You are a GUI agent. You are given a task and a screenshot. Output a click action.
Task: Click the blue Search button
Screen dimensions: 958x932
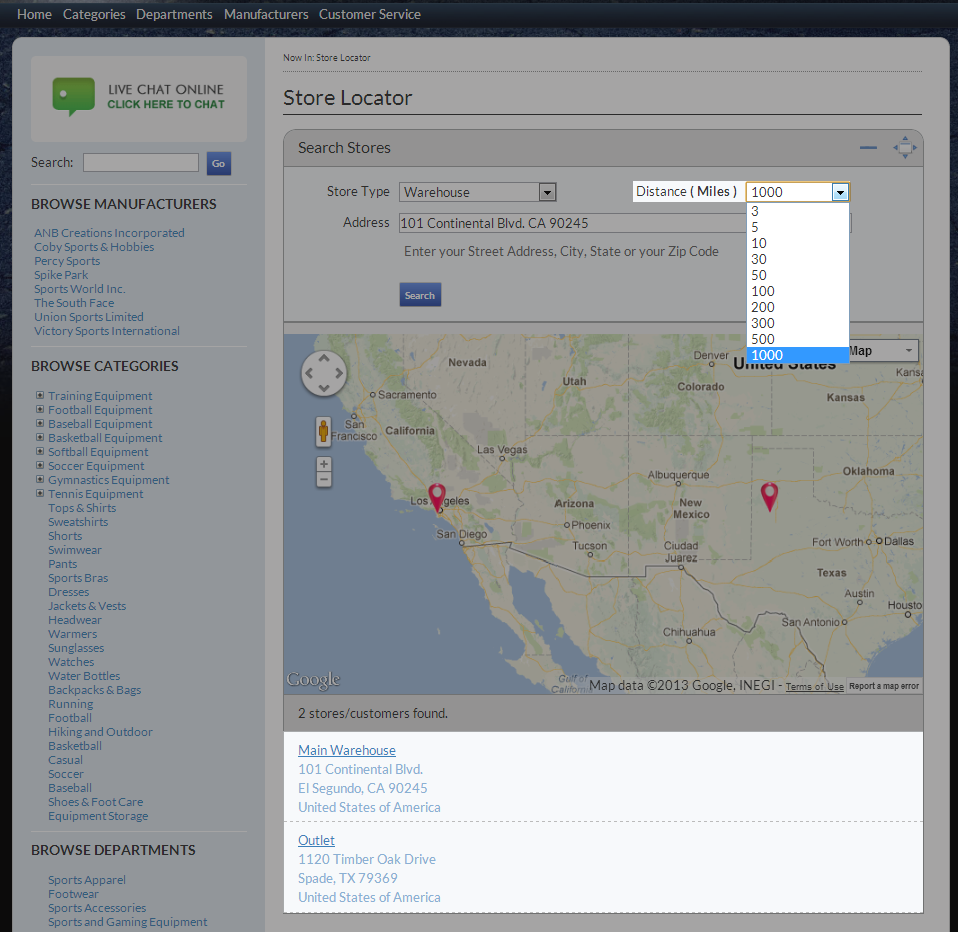[x=420, y=295]
